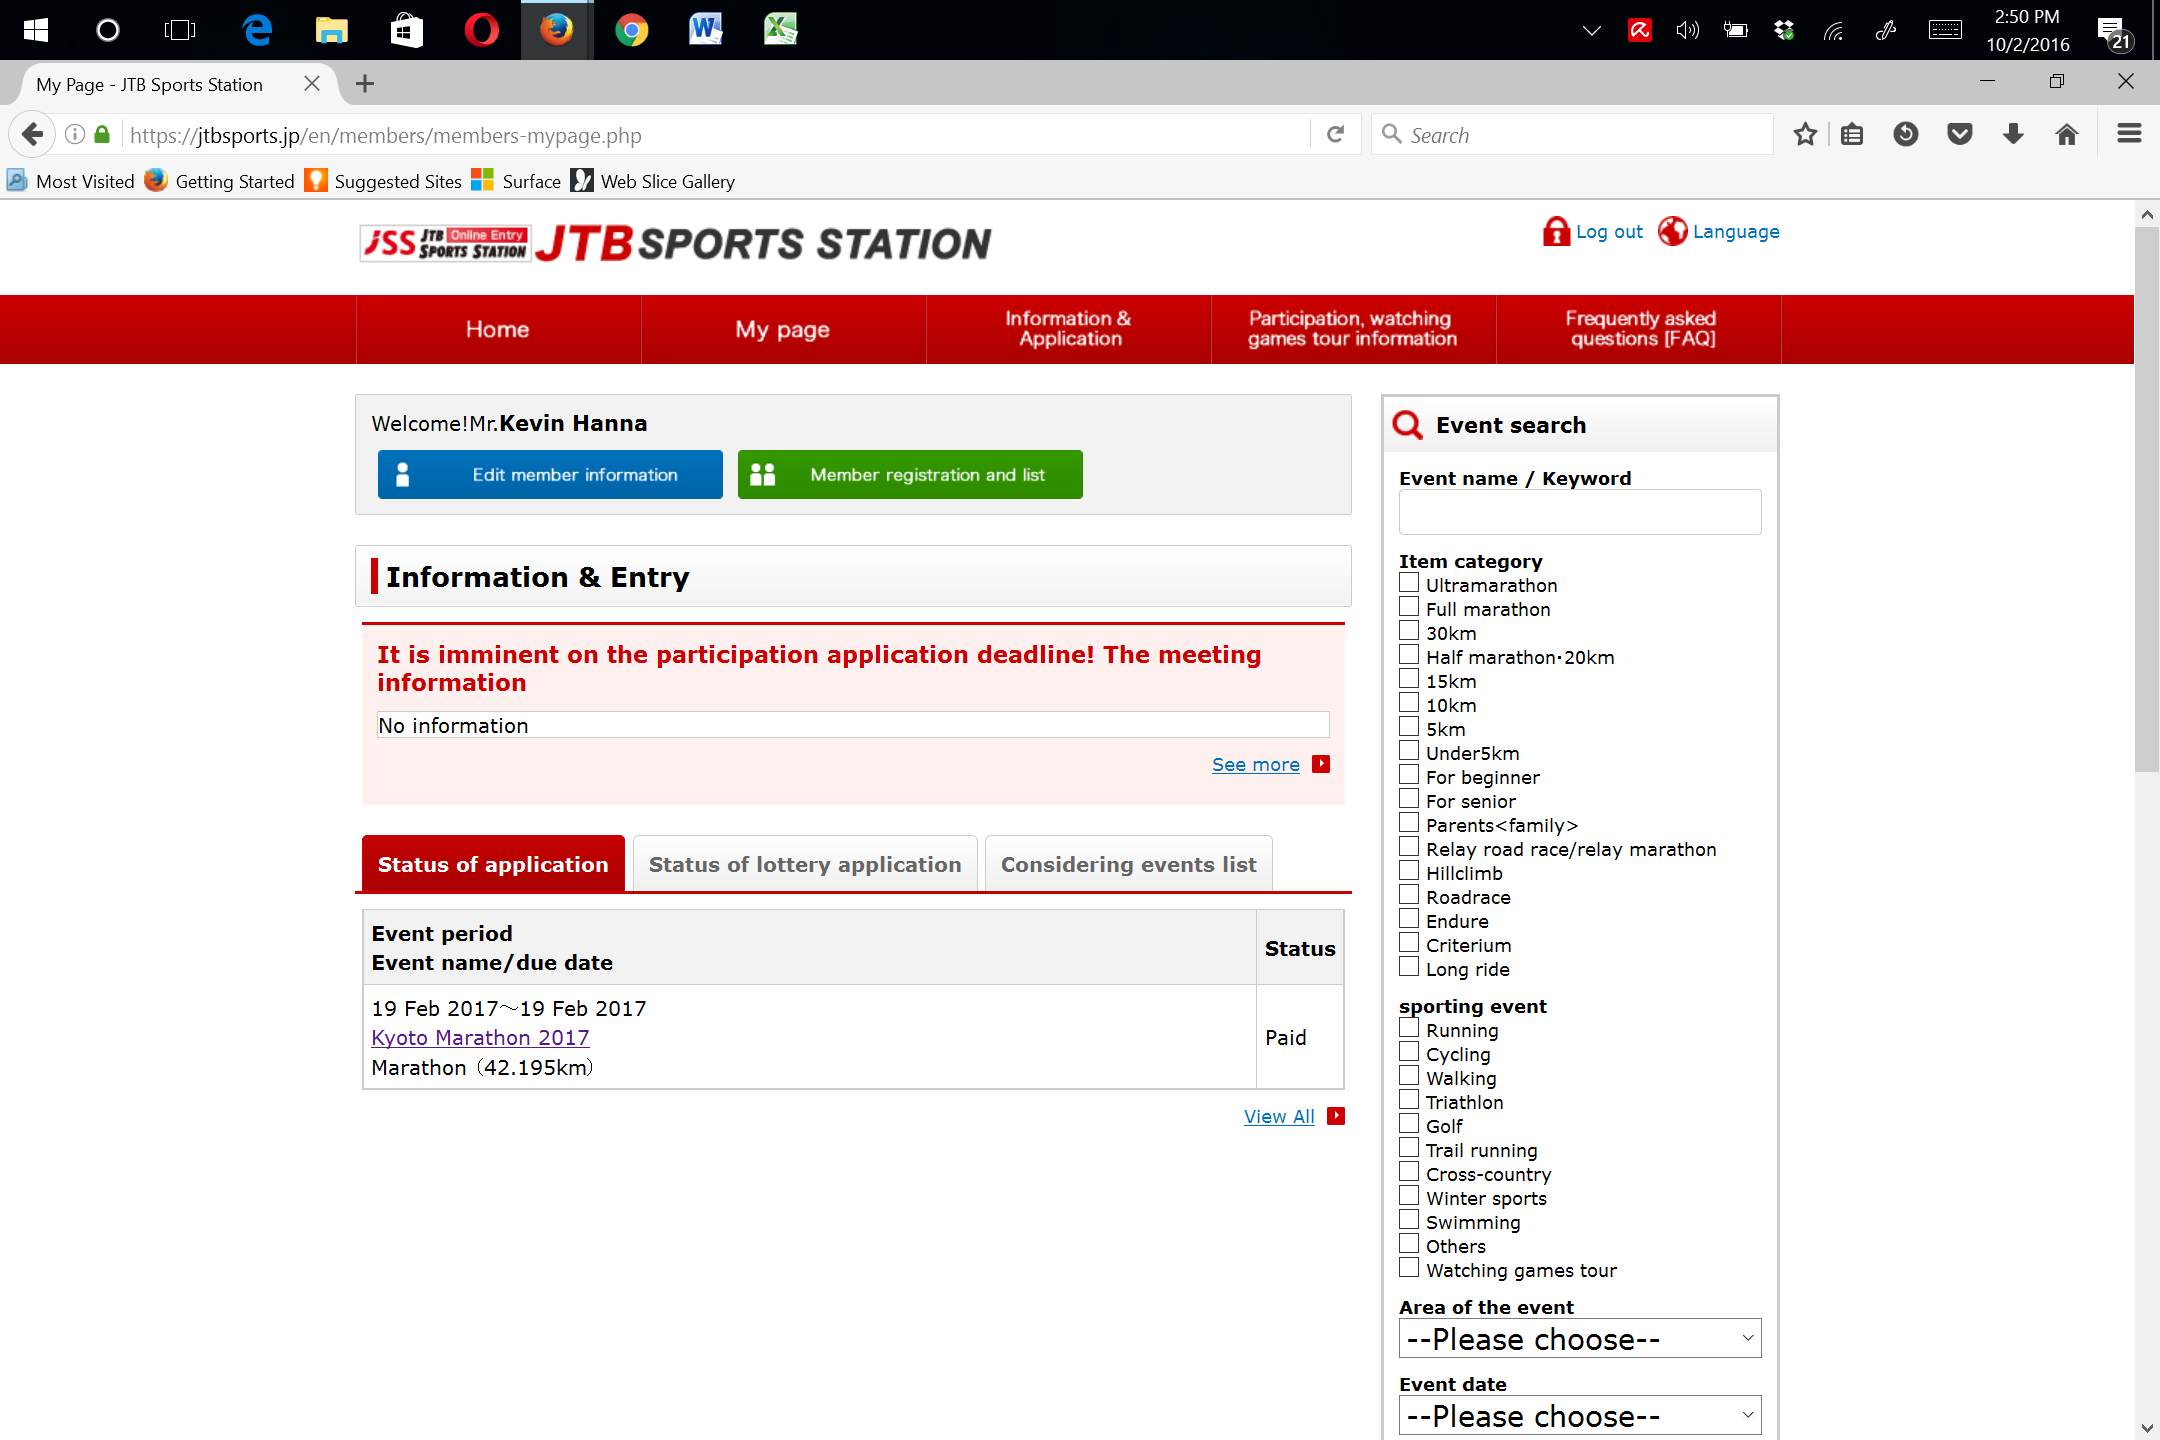This screenshot has width=2160, height=1440.
Task: Open My page navigation item
Action: [783, 329]
